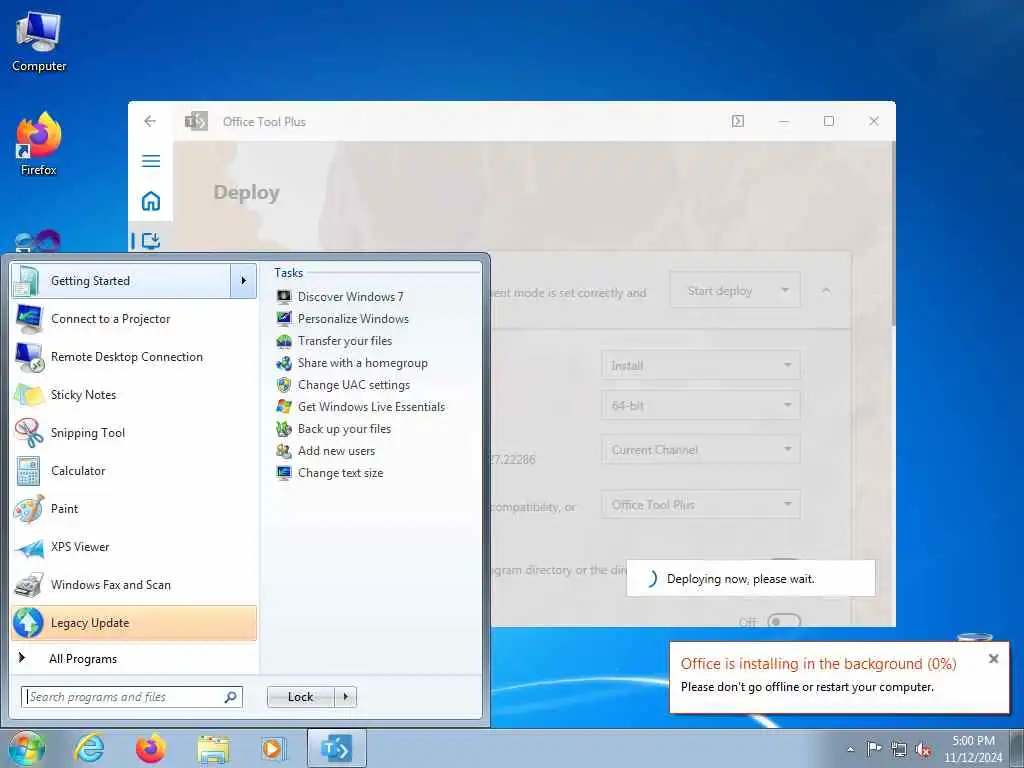Viewport: 1024px width, 768px height.
Task: Open the Computer desktop icon
Action: (x=39, y=42)
